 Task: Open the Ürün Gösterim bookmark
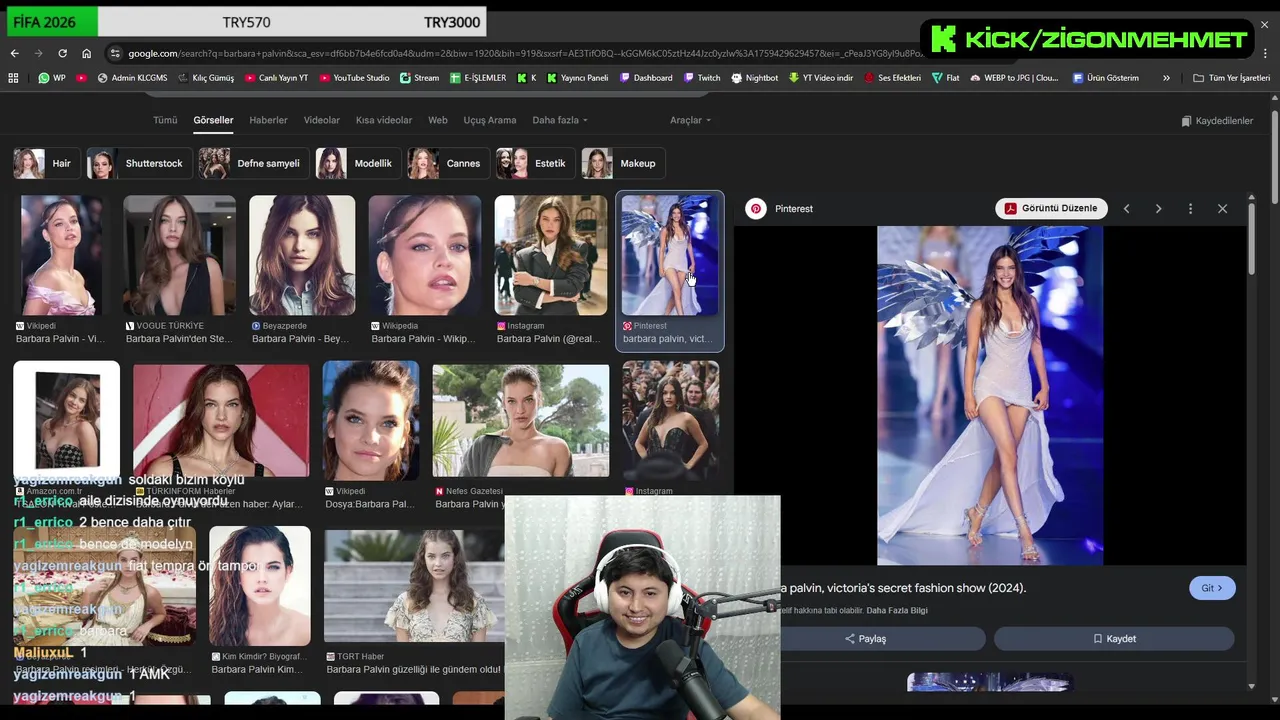tap(1106, 78)
